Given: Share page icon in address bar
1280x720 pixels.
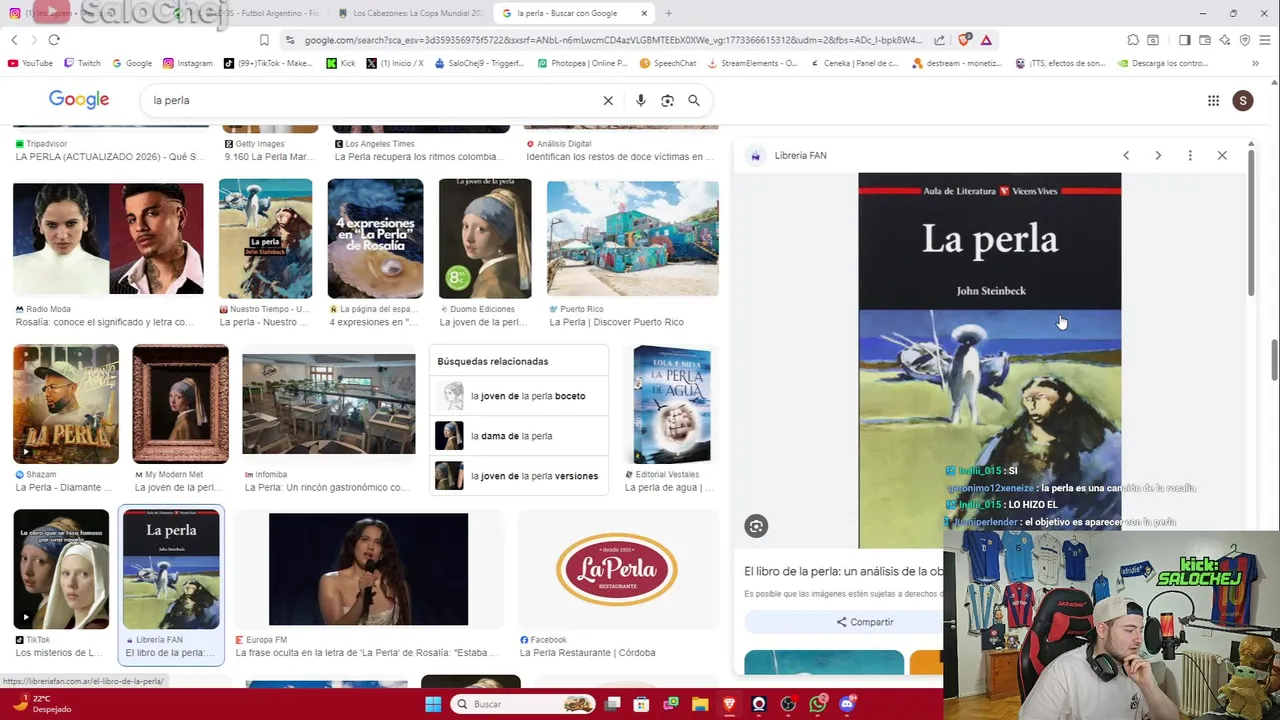Looking at the screenshot, I should coord(939,40).
